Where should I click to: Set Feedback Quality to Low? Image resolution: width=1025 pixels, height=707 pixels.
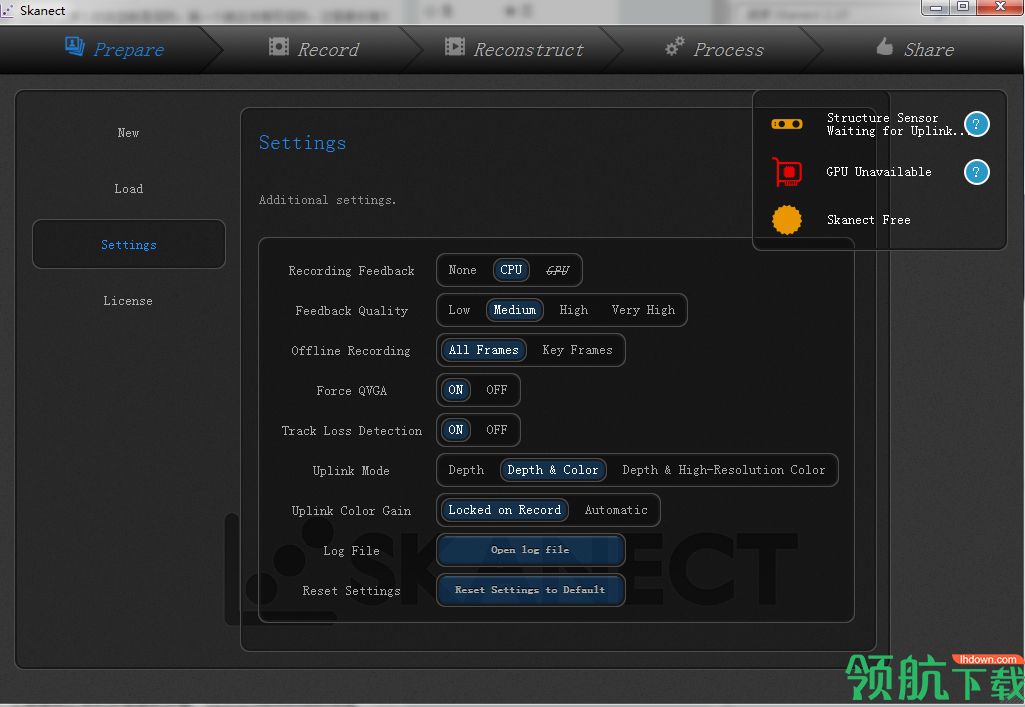459,310
